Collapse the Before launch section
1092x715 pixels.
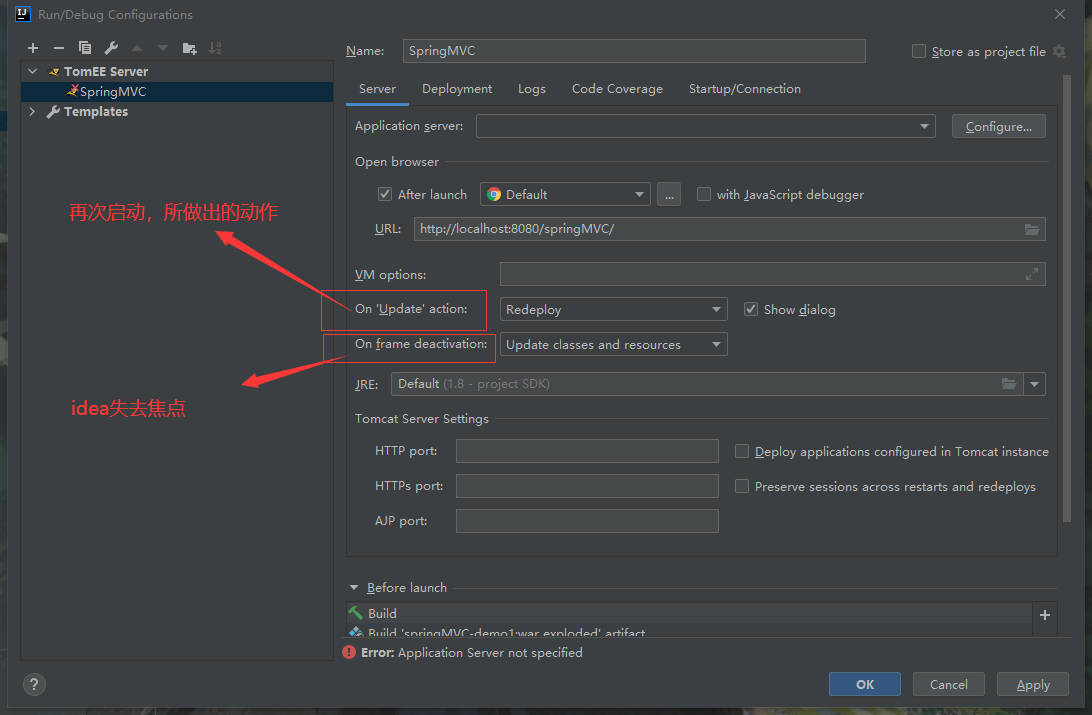[354, 588]
